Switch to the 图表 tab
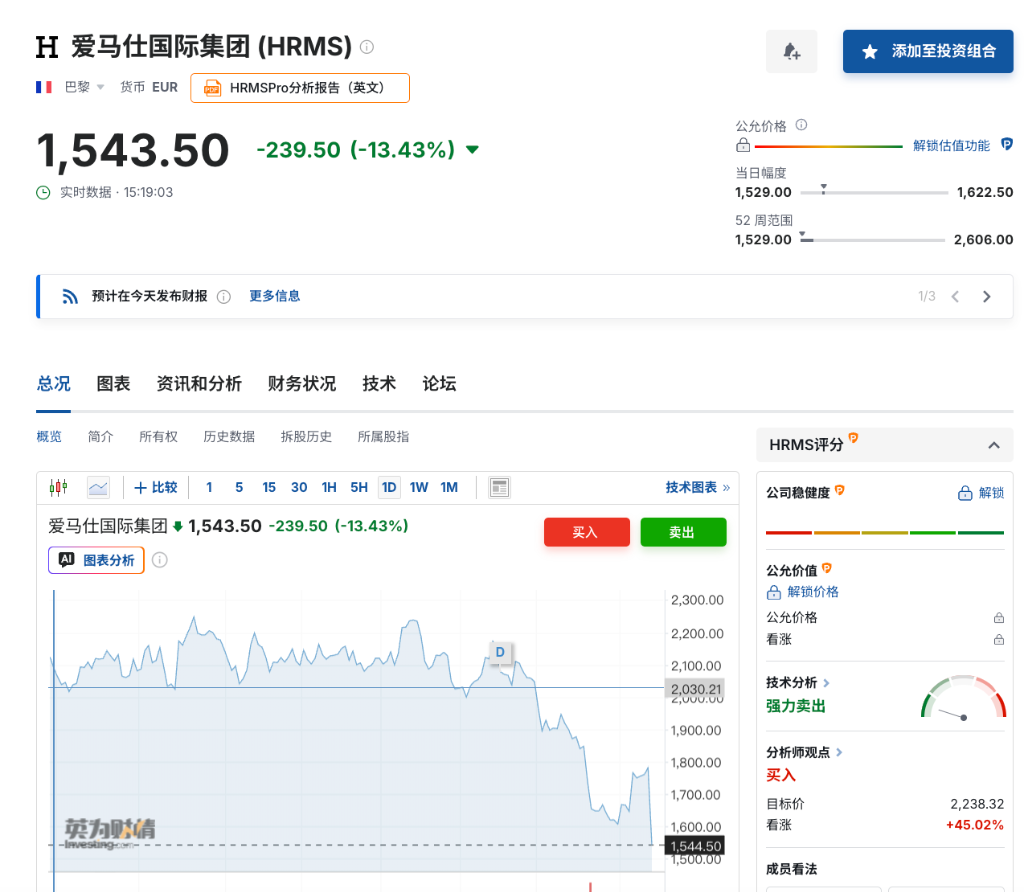1024x892 pixels. [113, 384]
